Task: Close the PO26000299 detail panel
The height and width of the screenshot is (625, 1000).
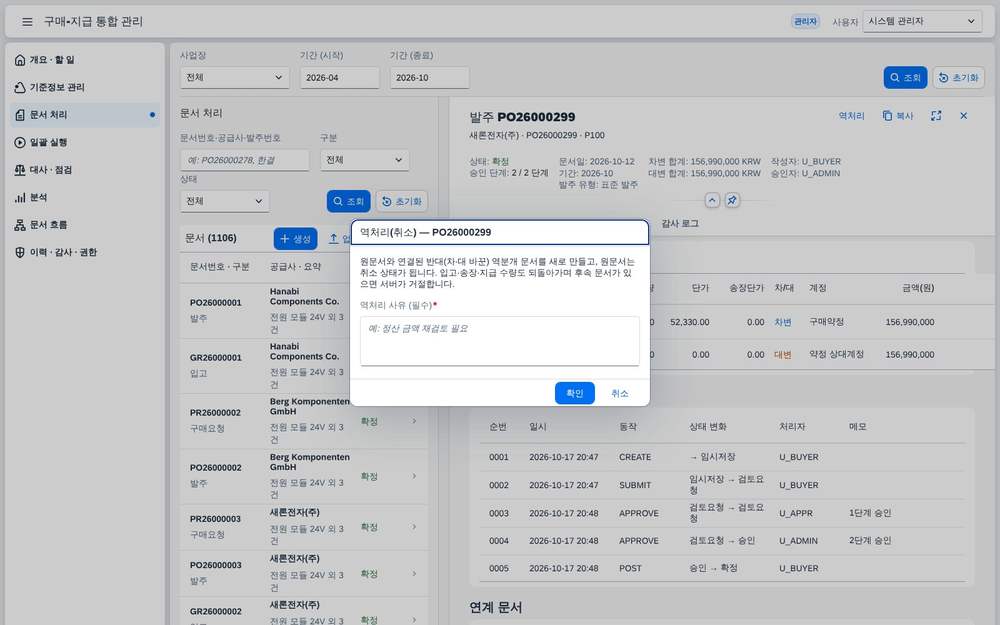Action: point(964,116)
